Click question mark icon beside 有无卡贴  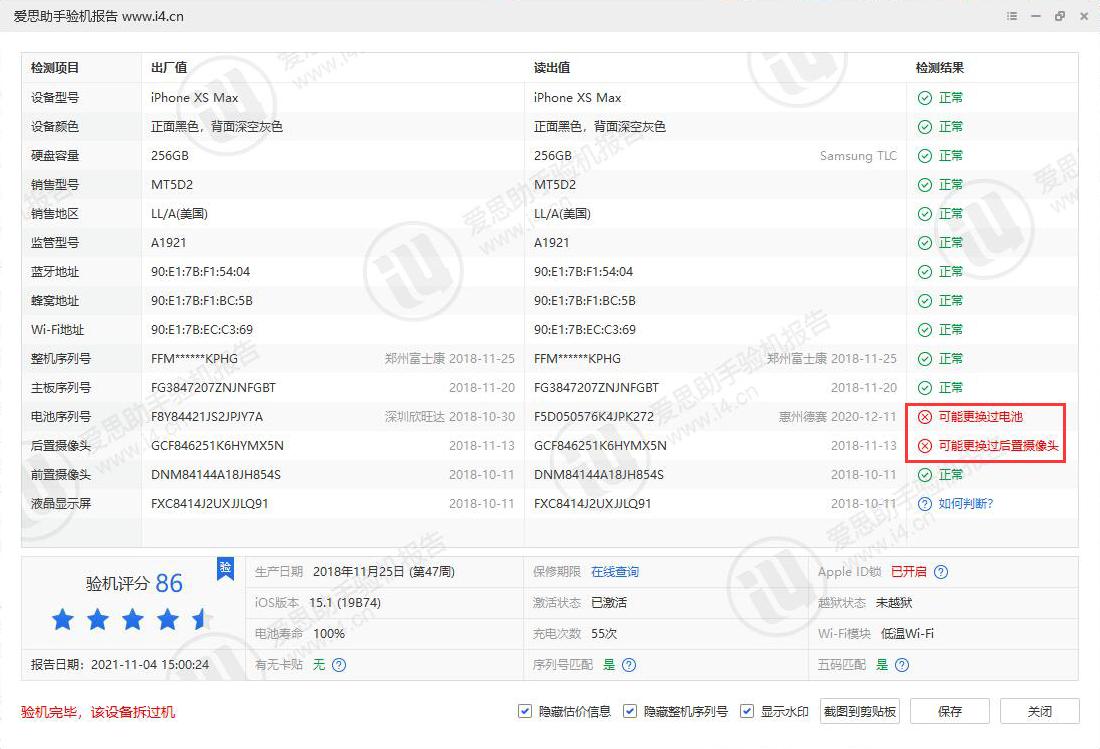click(x=338, y=664)
